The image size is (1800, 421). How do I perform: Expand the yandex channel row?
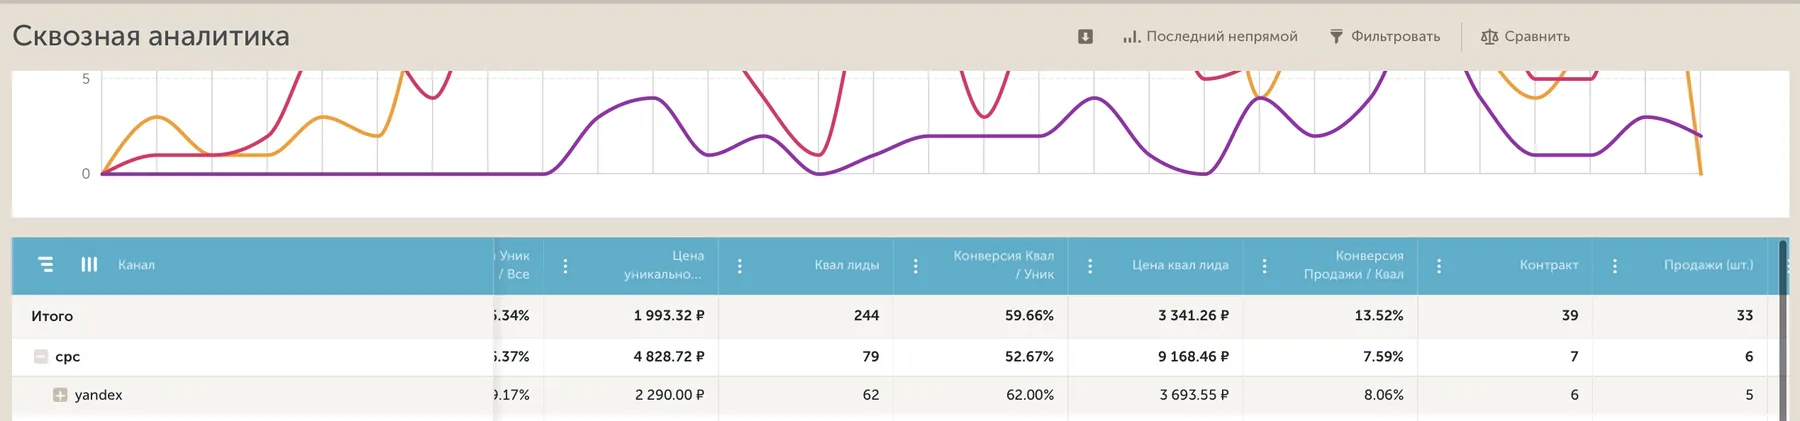[x=60, y=395]
